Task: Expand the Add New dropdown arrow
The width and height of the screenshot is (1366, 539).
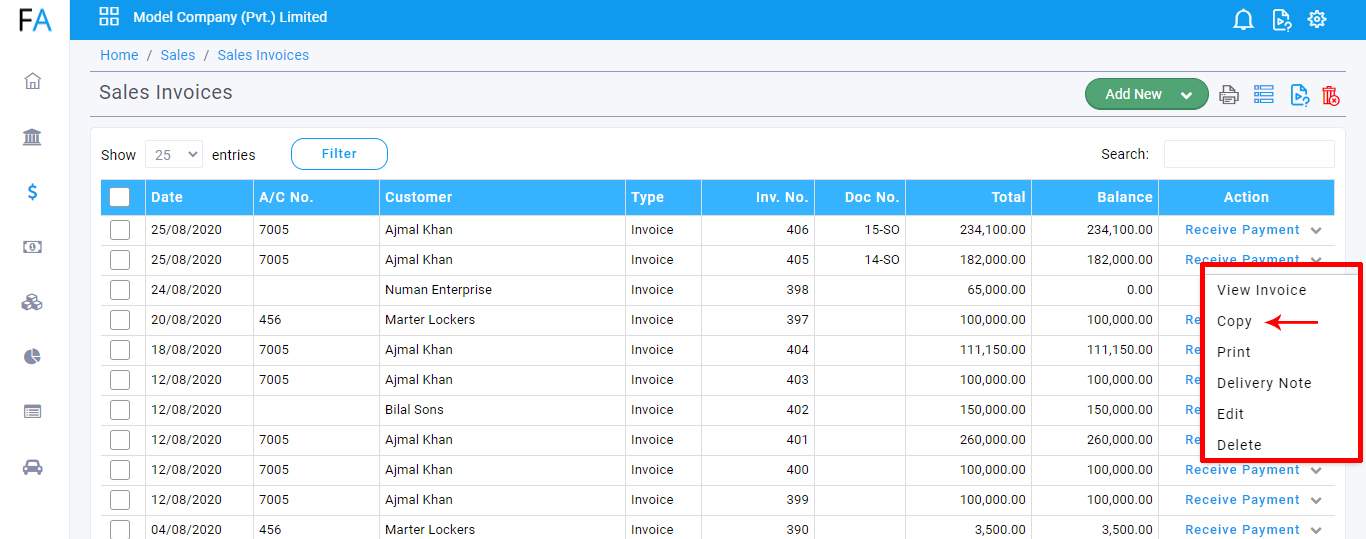Action: 1186,95
